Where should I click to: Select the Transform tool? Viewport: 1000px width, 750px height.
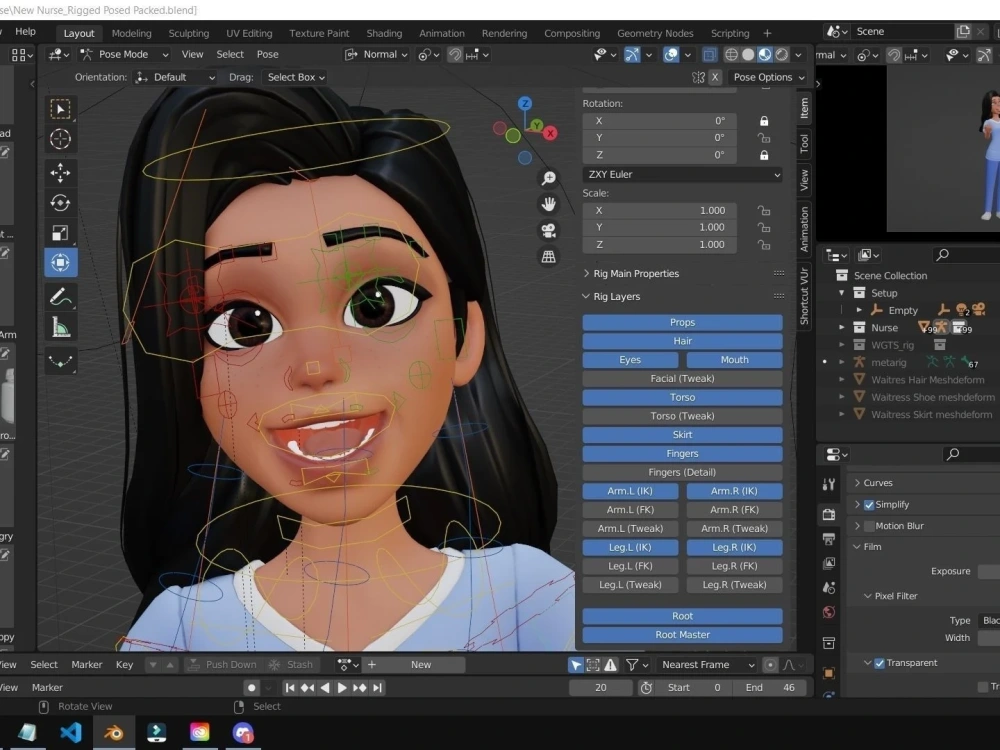click(61, 263)
